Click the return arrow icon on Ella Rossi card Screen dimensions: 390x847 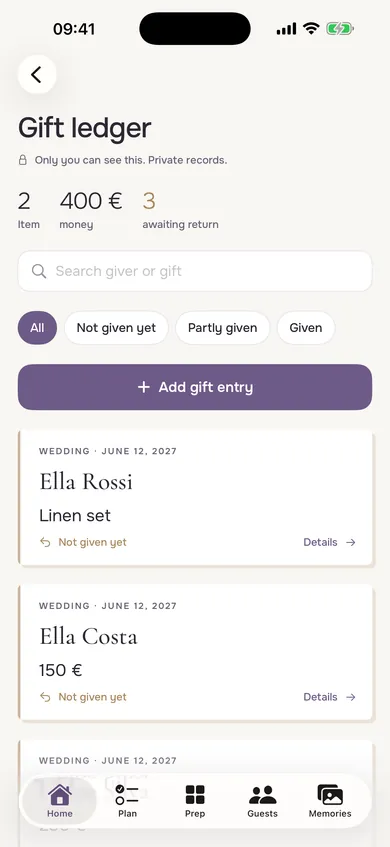[x=45, y=542]
